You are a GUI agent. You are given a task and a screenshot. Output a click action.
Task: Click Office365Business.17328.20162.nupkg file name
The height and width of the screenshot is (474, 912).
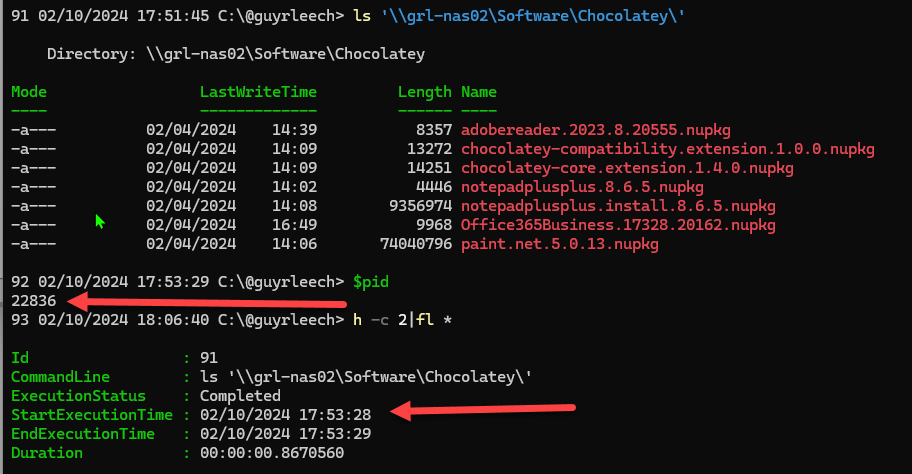point(618,225)
